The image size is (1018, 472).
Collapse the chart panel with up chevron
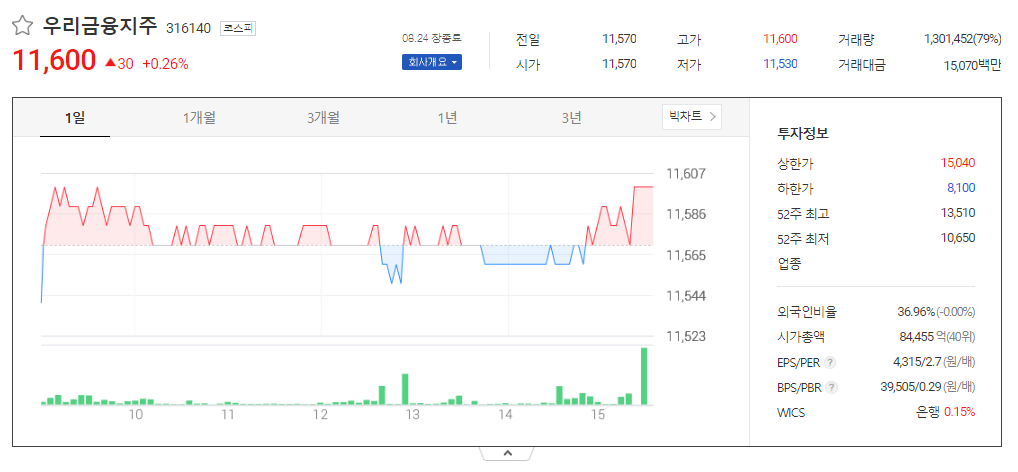click(508, 453)
